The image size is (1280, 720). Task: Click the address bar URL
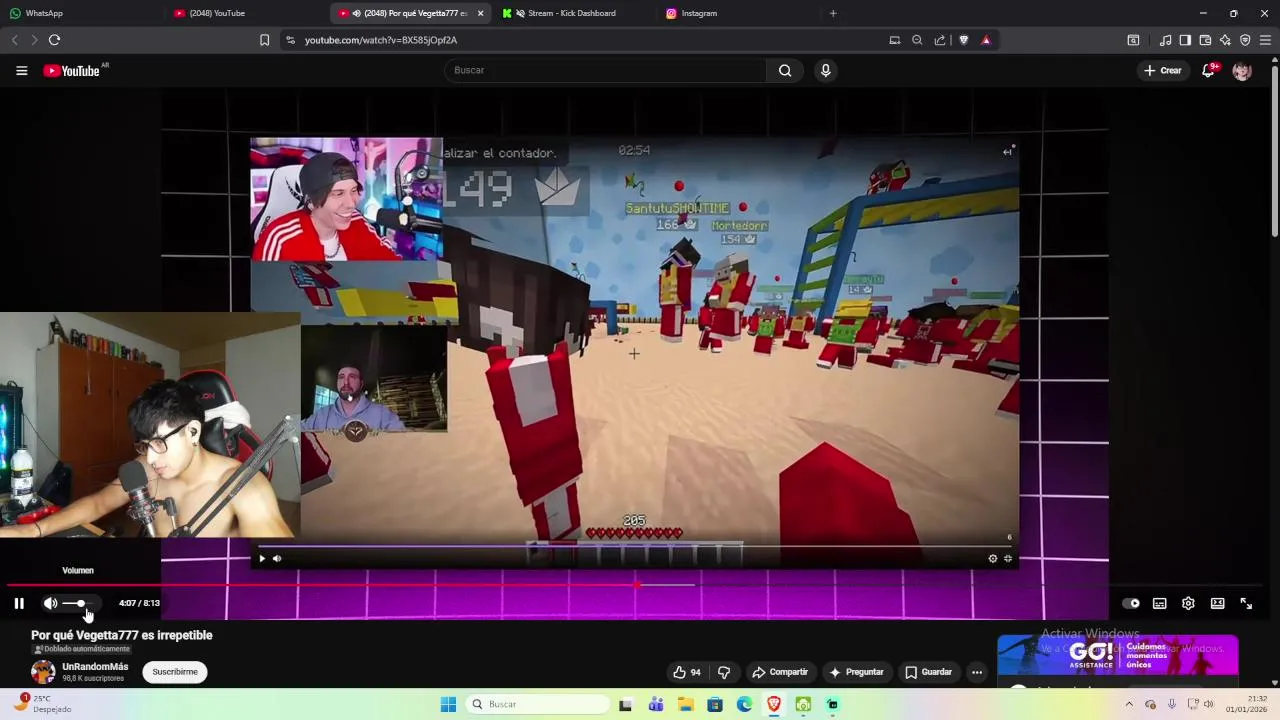[381, 40]
